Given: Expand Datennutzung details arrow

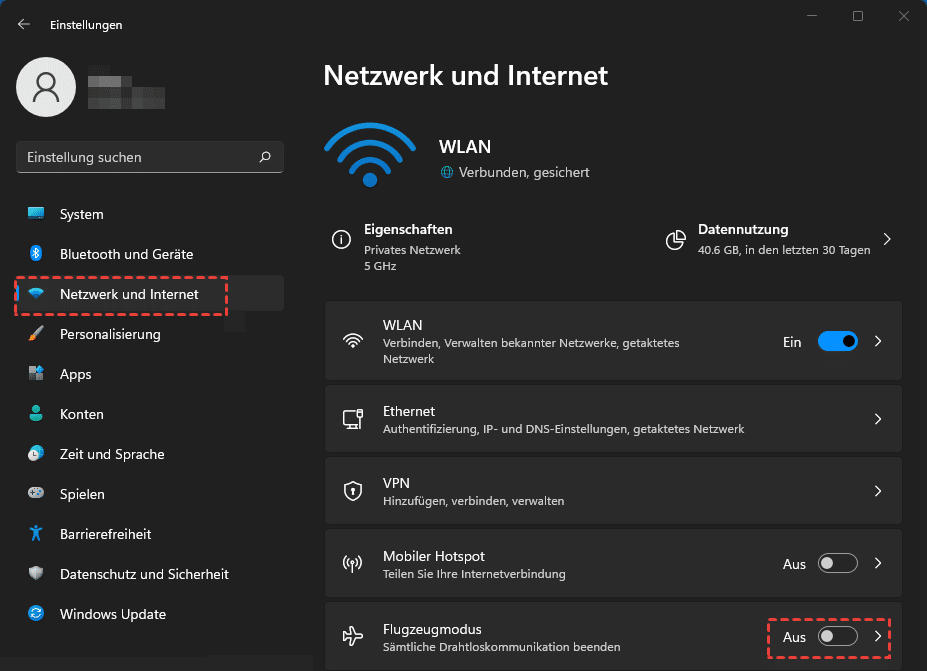Looking at the screenshot, I should [886, 240].
